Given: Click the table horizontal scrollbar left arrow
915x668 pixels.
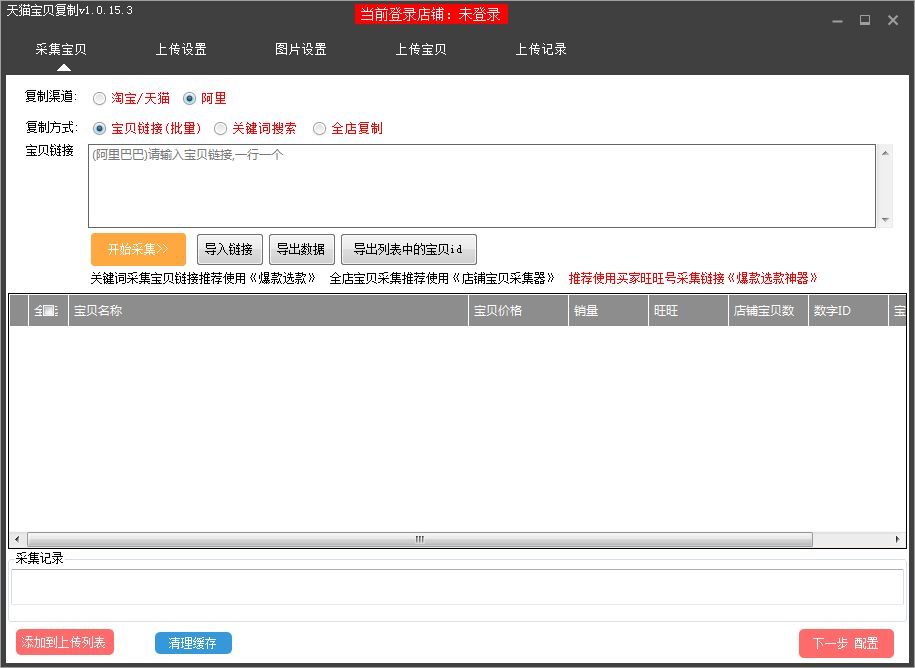Looking at the screenshot, I should [17, 539].
